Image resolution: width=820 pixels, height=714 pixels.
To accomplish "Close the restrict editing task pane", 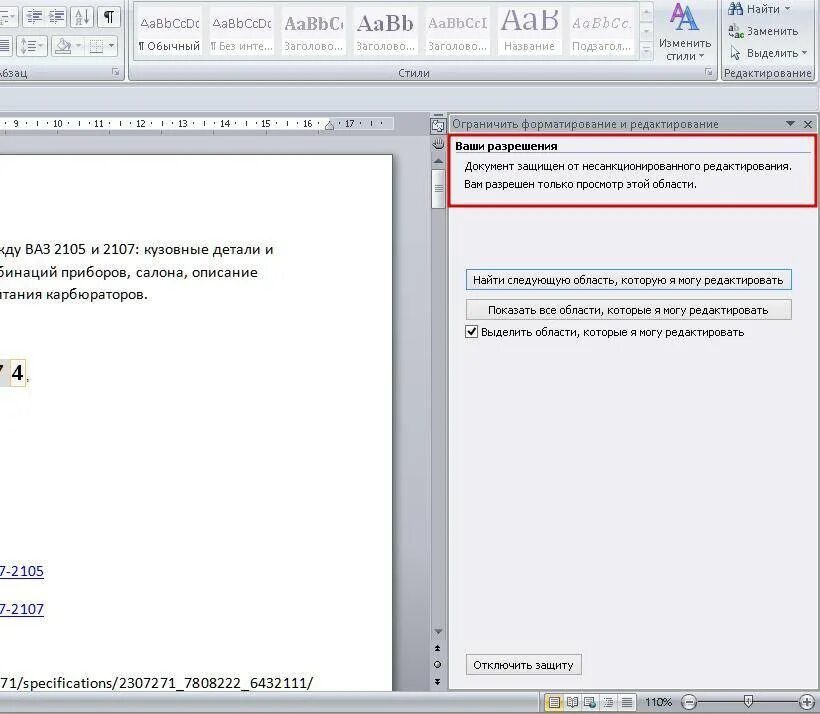I will pos(808,124).
